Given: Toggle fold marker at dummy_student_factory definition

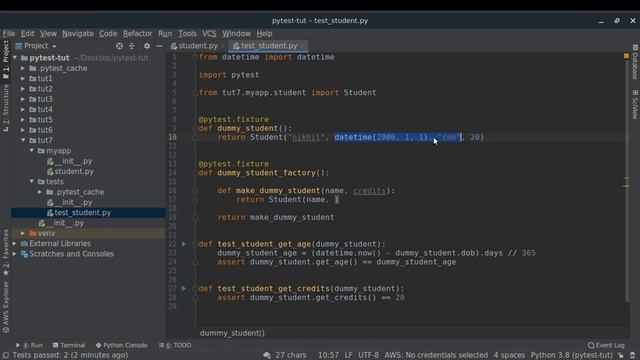Looking at the screenshot, I should (195, 173).
